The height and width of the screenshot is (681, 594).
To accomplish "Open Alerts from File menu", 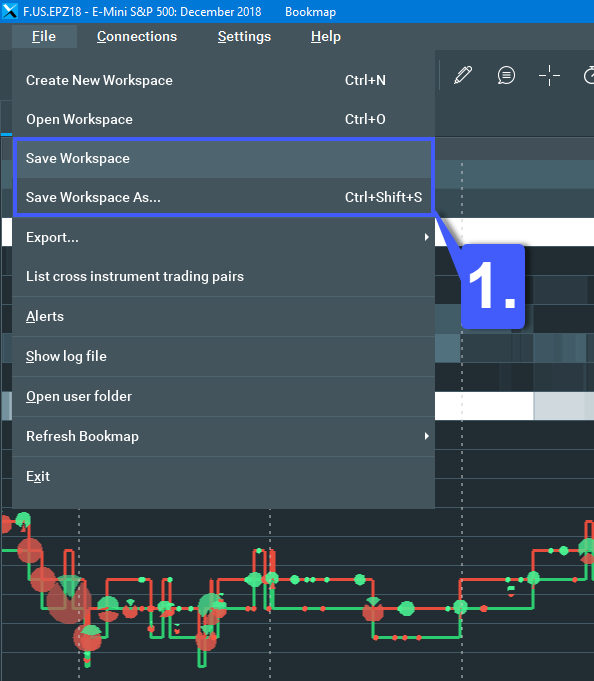I will (x=224, y=317).
